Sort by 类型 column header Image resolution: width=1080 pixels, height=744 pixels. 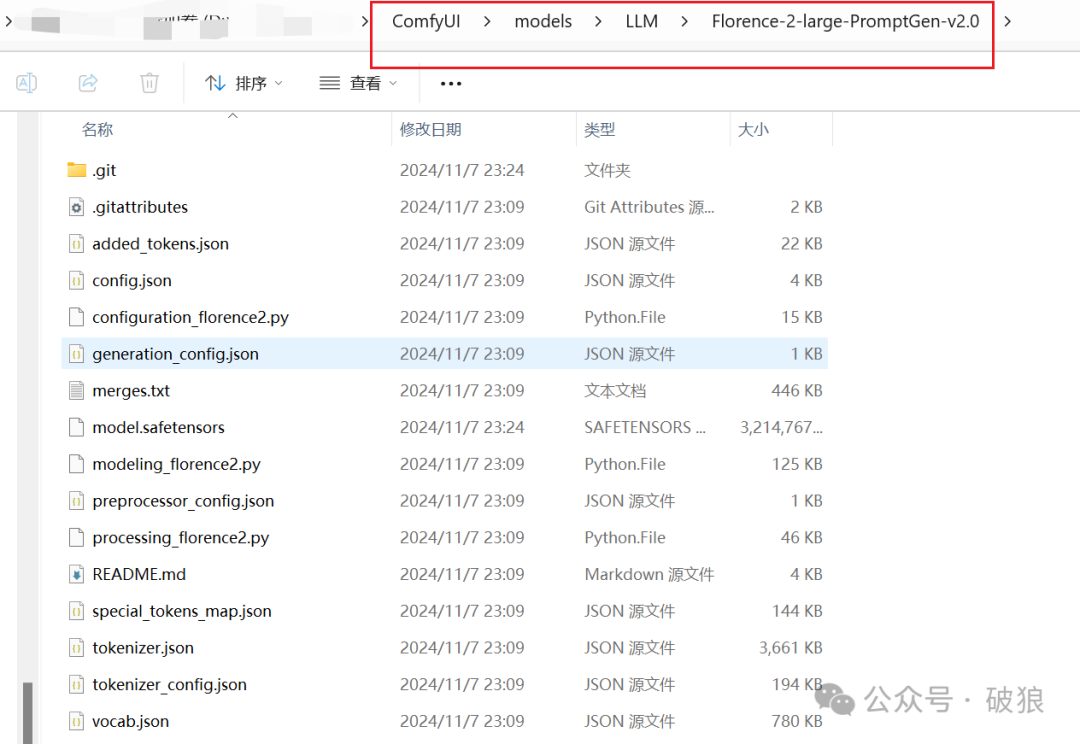[x=599, y=130]
